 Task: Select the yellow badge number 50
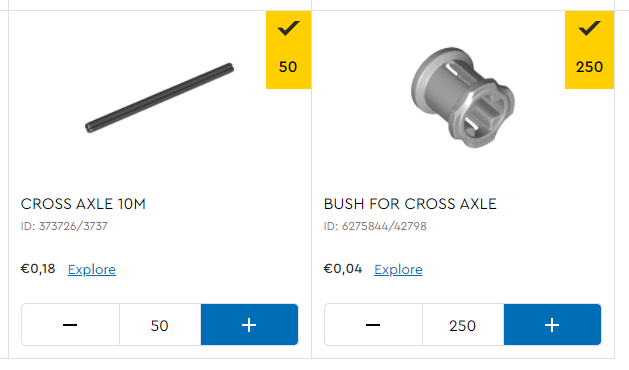tap(288, 67)
